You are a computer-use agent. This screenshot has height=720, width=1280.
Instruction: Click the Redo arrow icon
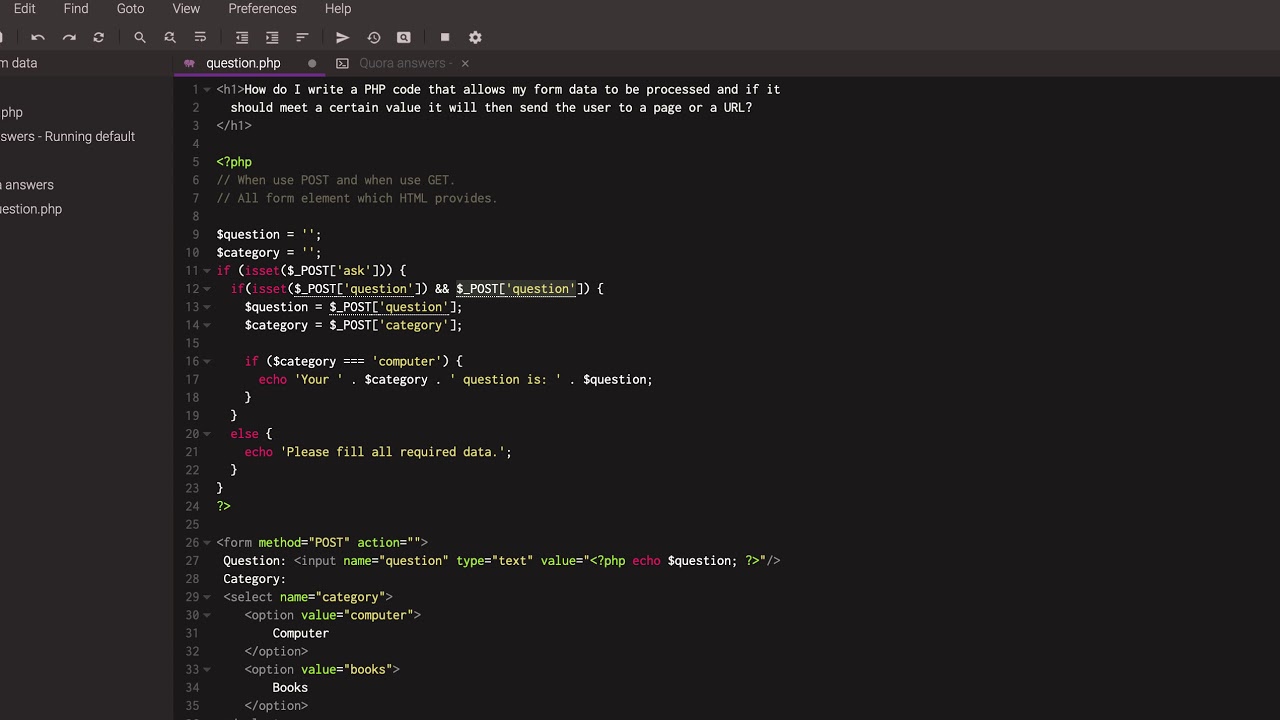pyautogui.click(x=69, y=37)
